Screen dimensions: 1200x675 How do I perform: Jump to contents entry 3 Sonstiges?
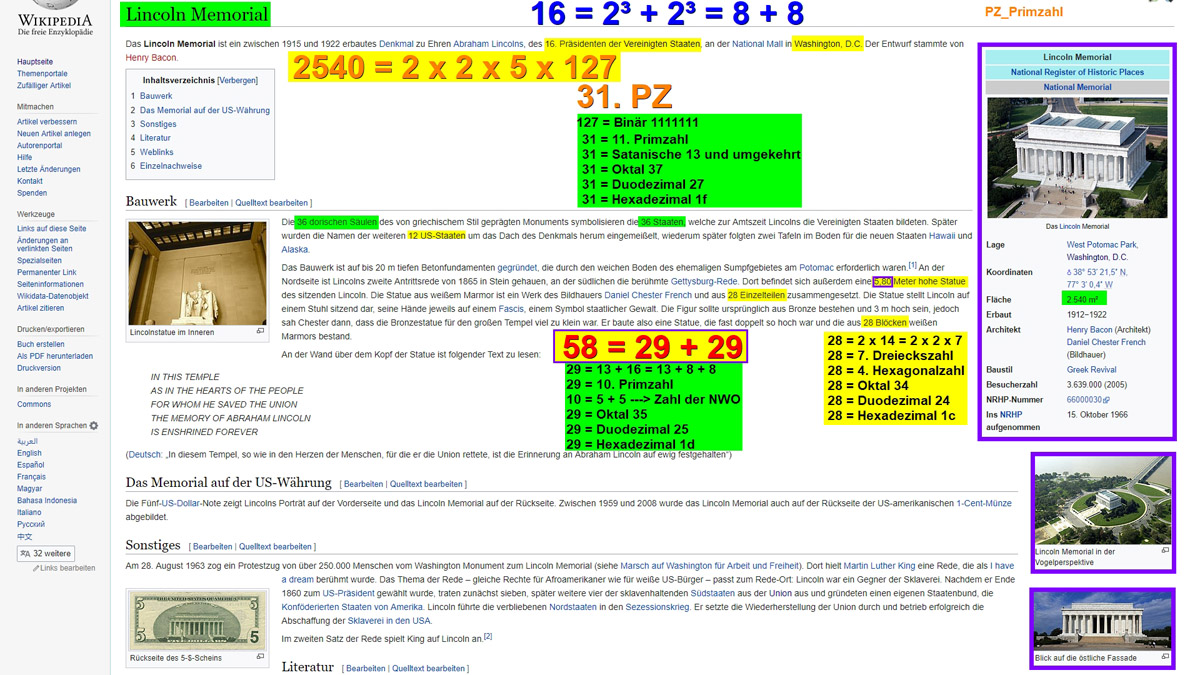(x=153, y=124)
